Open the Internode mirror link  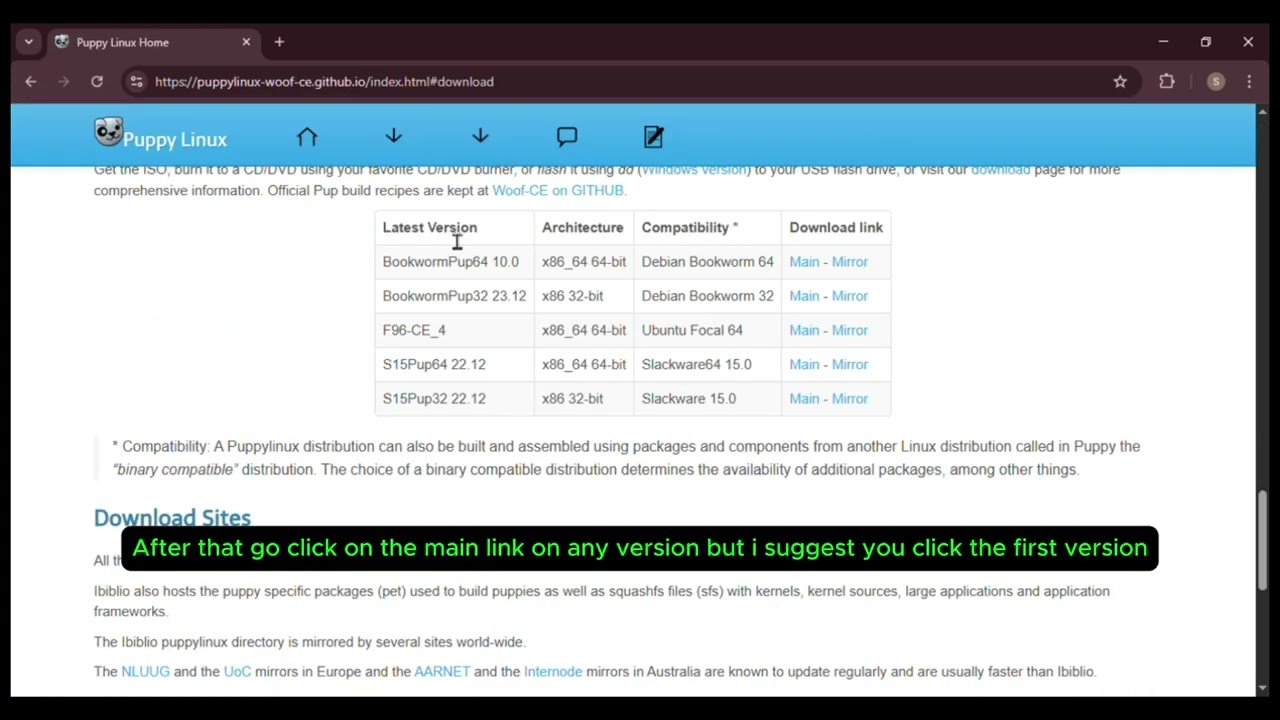tap(553, 672)
